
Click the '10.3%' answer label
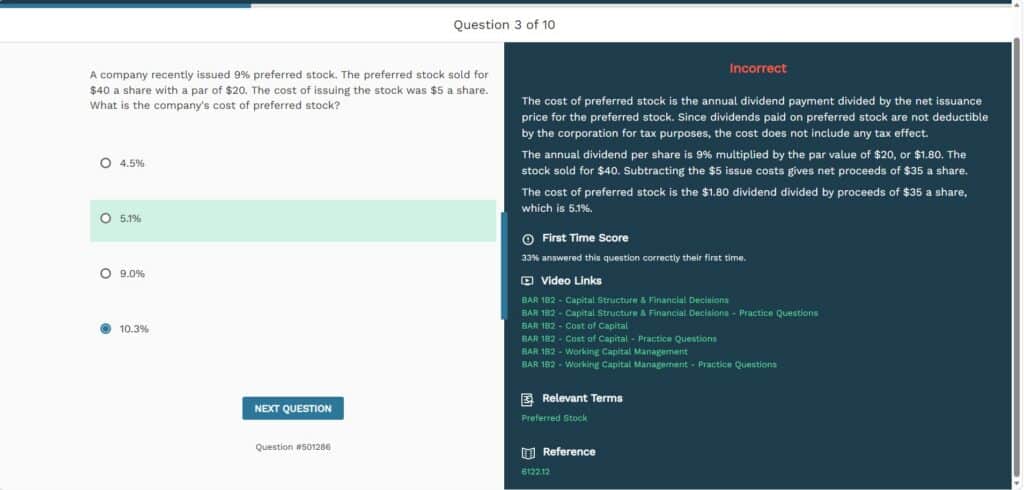coord(134,329)
